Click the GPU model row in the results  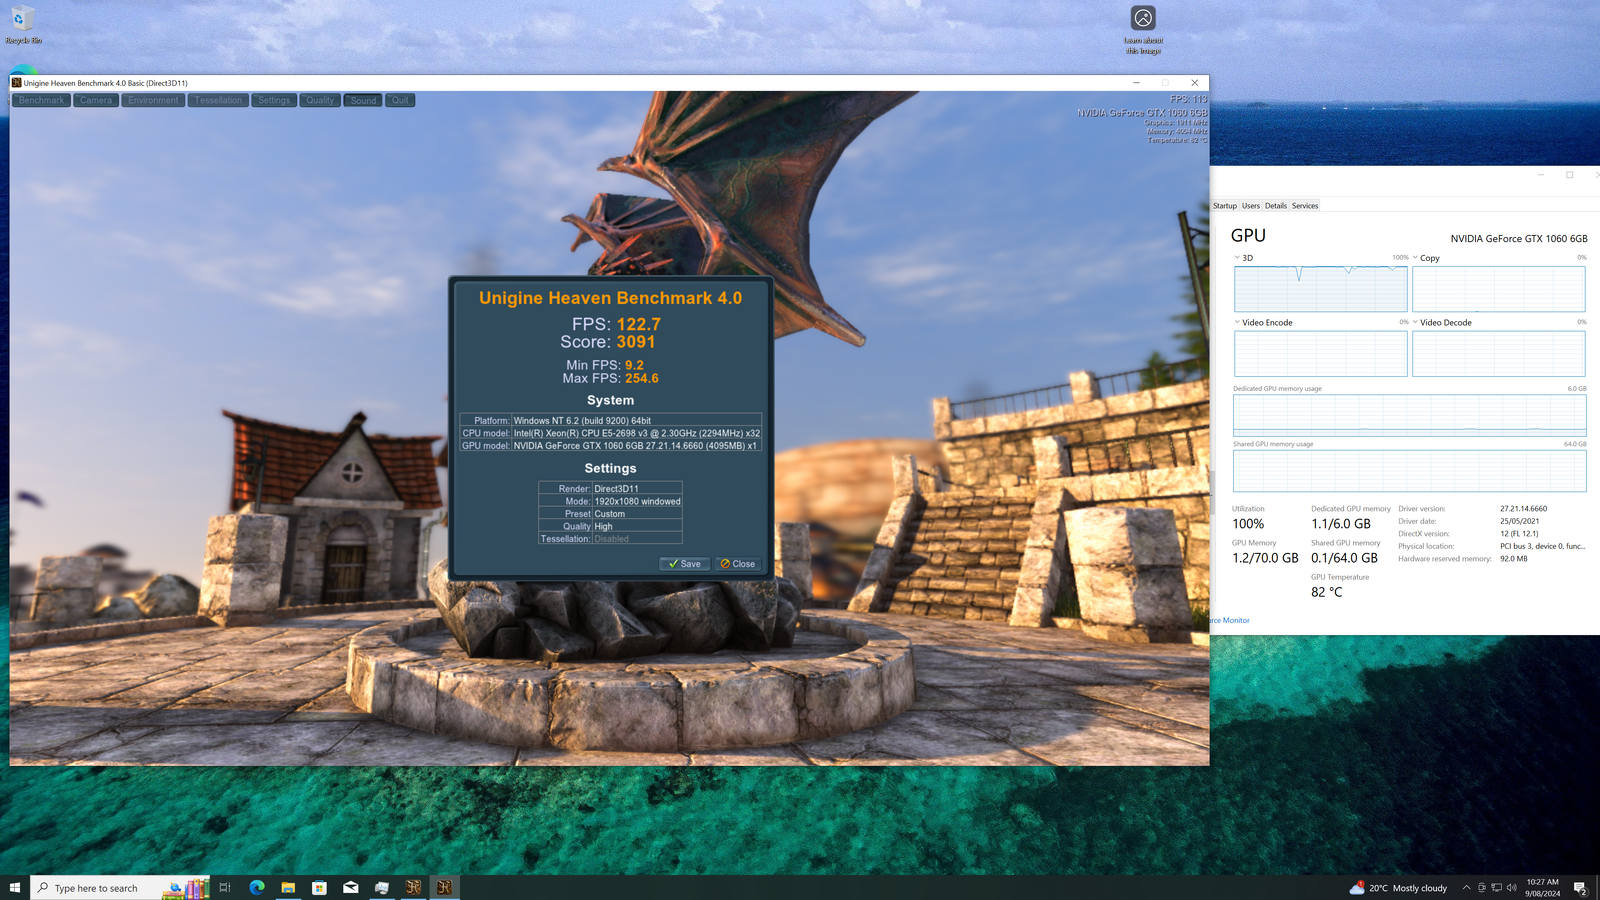[611, 446]
